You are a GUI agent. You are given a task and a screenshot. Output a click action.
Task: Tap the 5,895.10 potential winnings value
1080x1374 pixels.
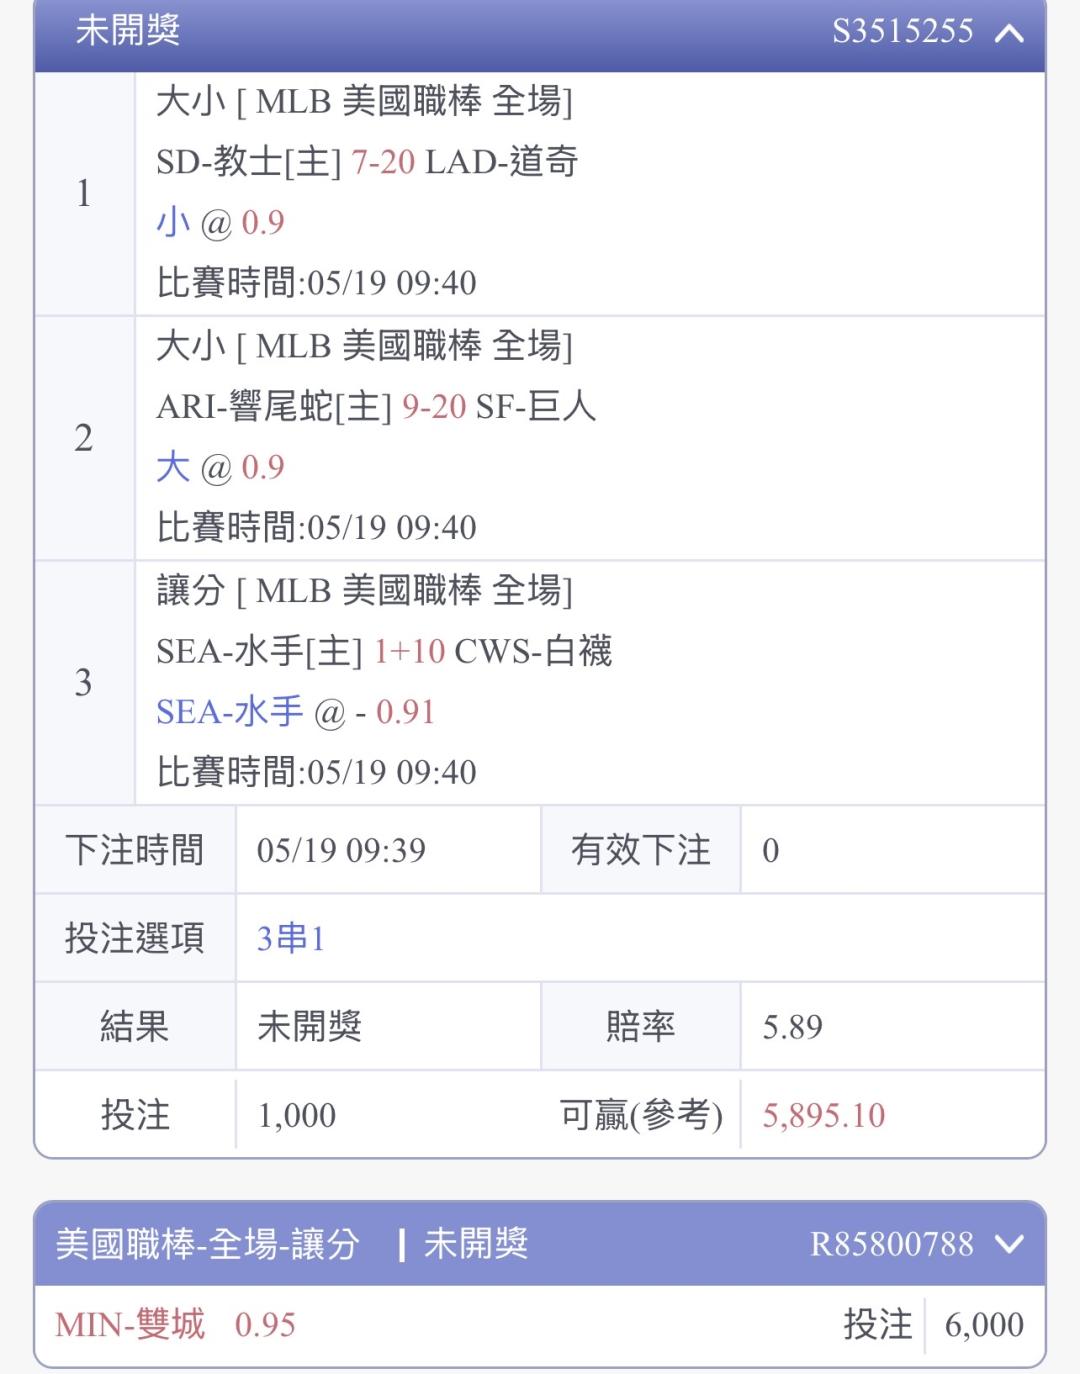click(824, 1115)
